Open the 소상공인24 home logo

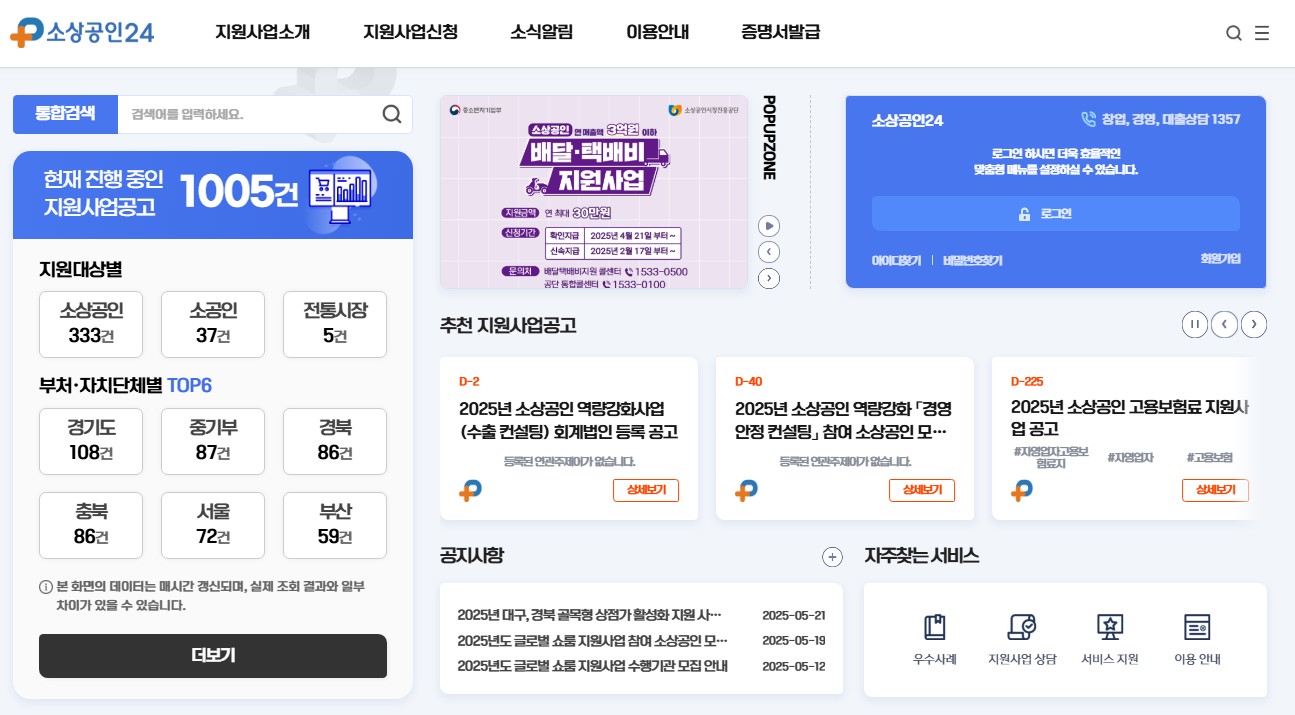(x=82, y=32)
